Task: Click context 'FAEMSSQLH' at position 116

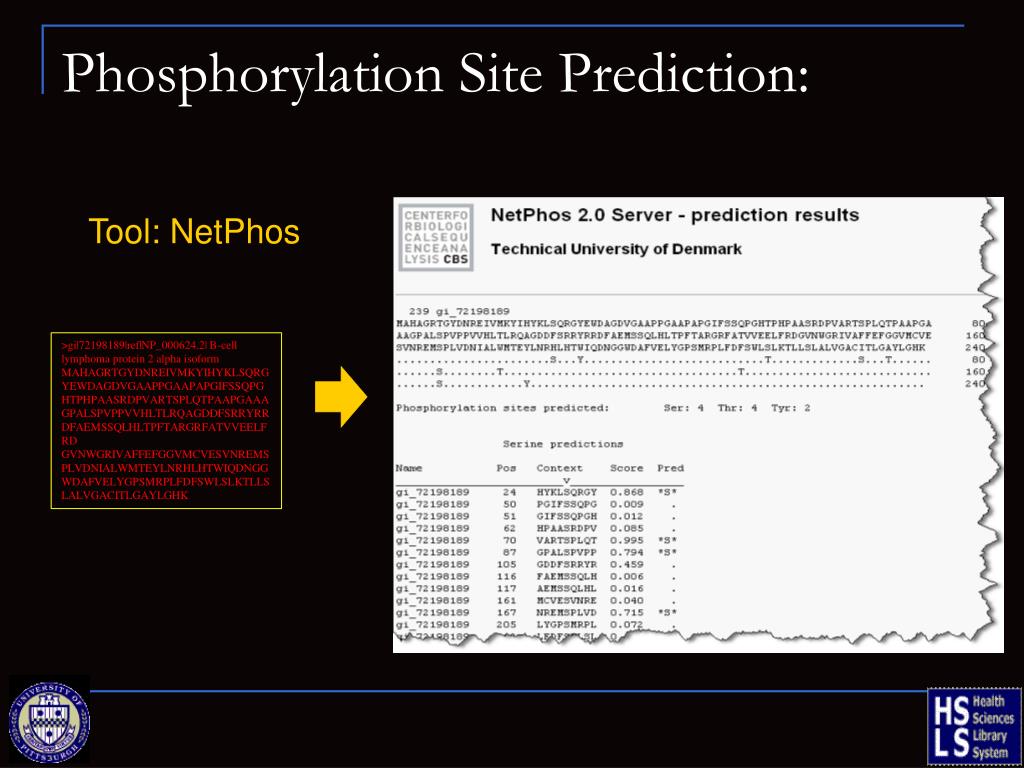Action: (566, 577)
